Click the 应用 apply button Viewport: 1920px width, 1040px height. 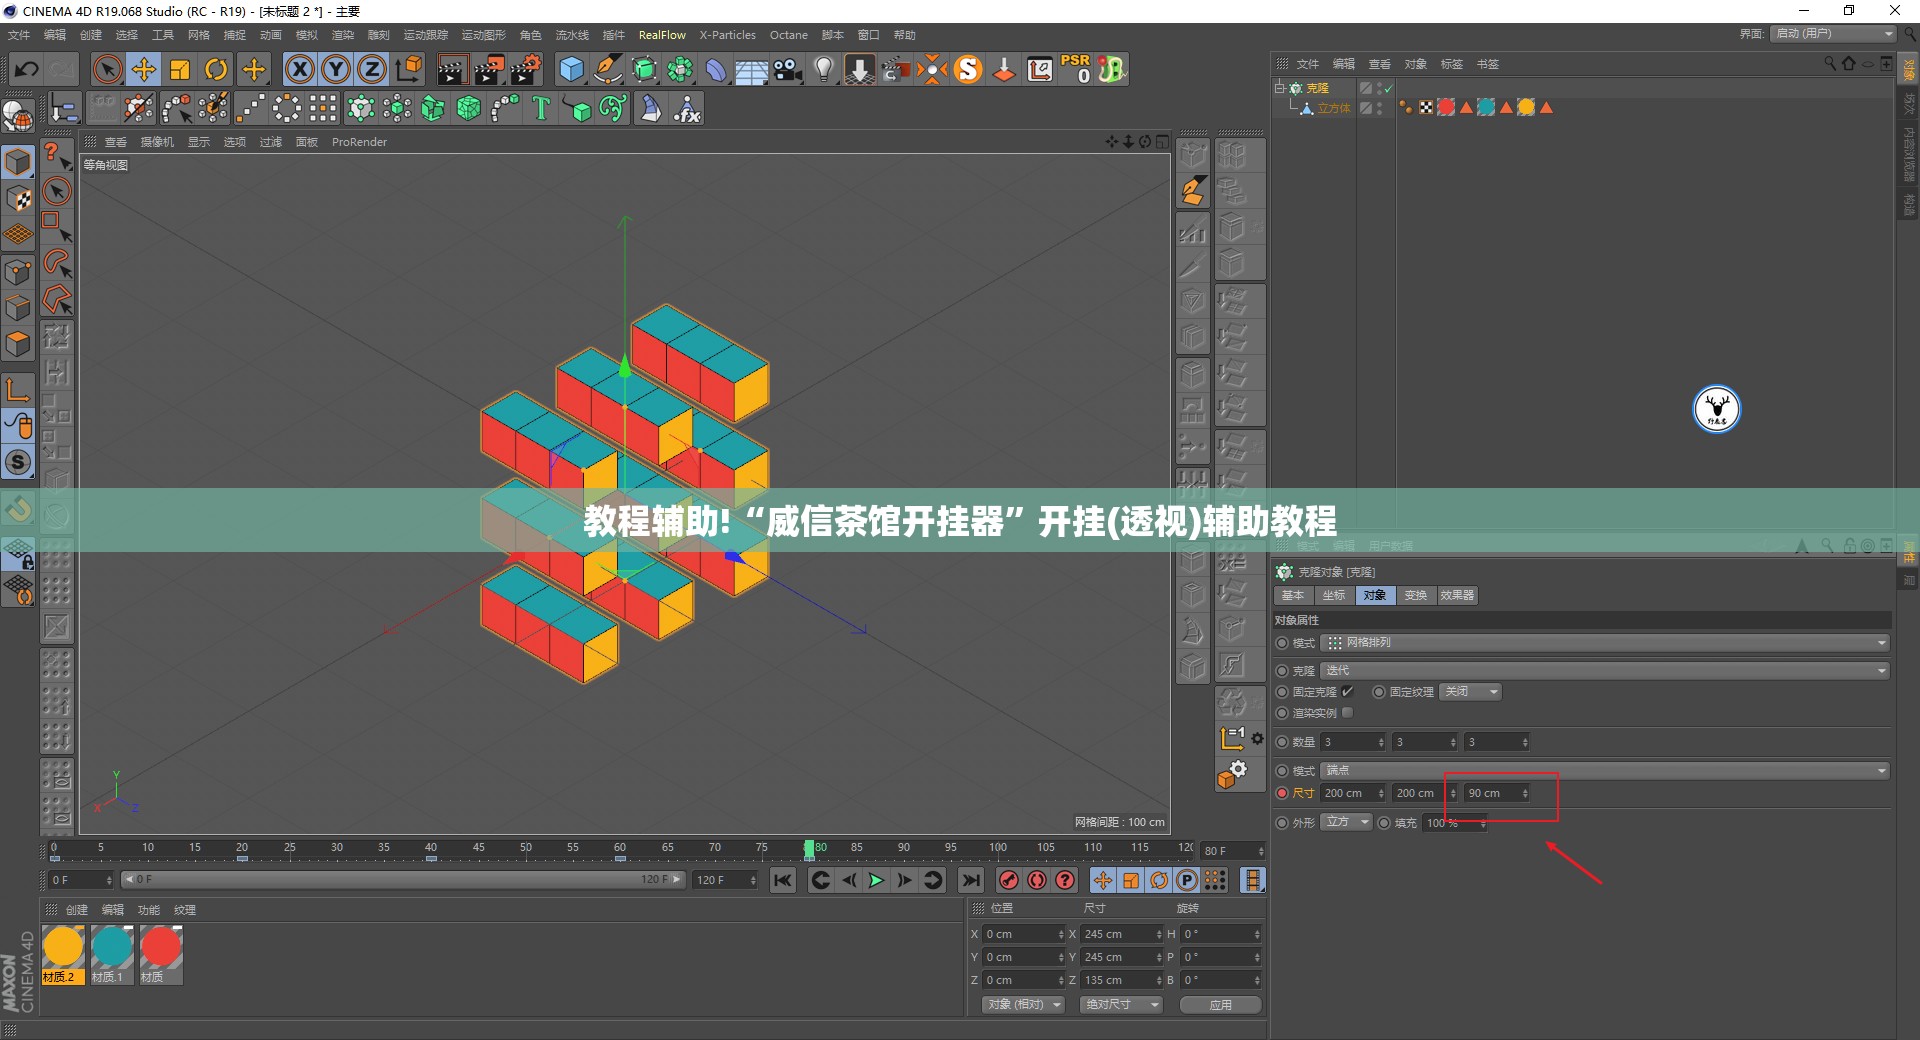(x=1220, y=1005)
